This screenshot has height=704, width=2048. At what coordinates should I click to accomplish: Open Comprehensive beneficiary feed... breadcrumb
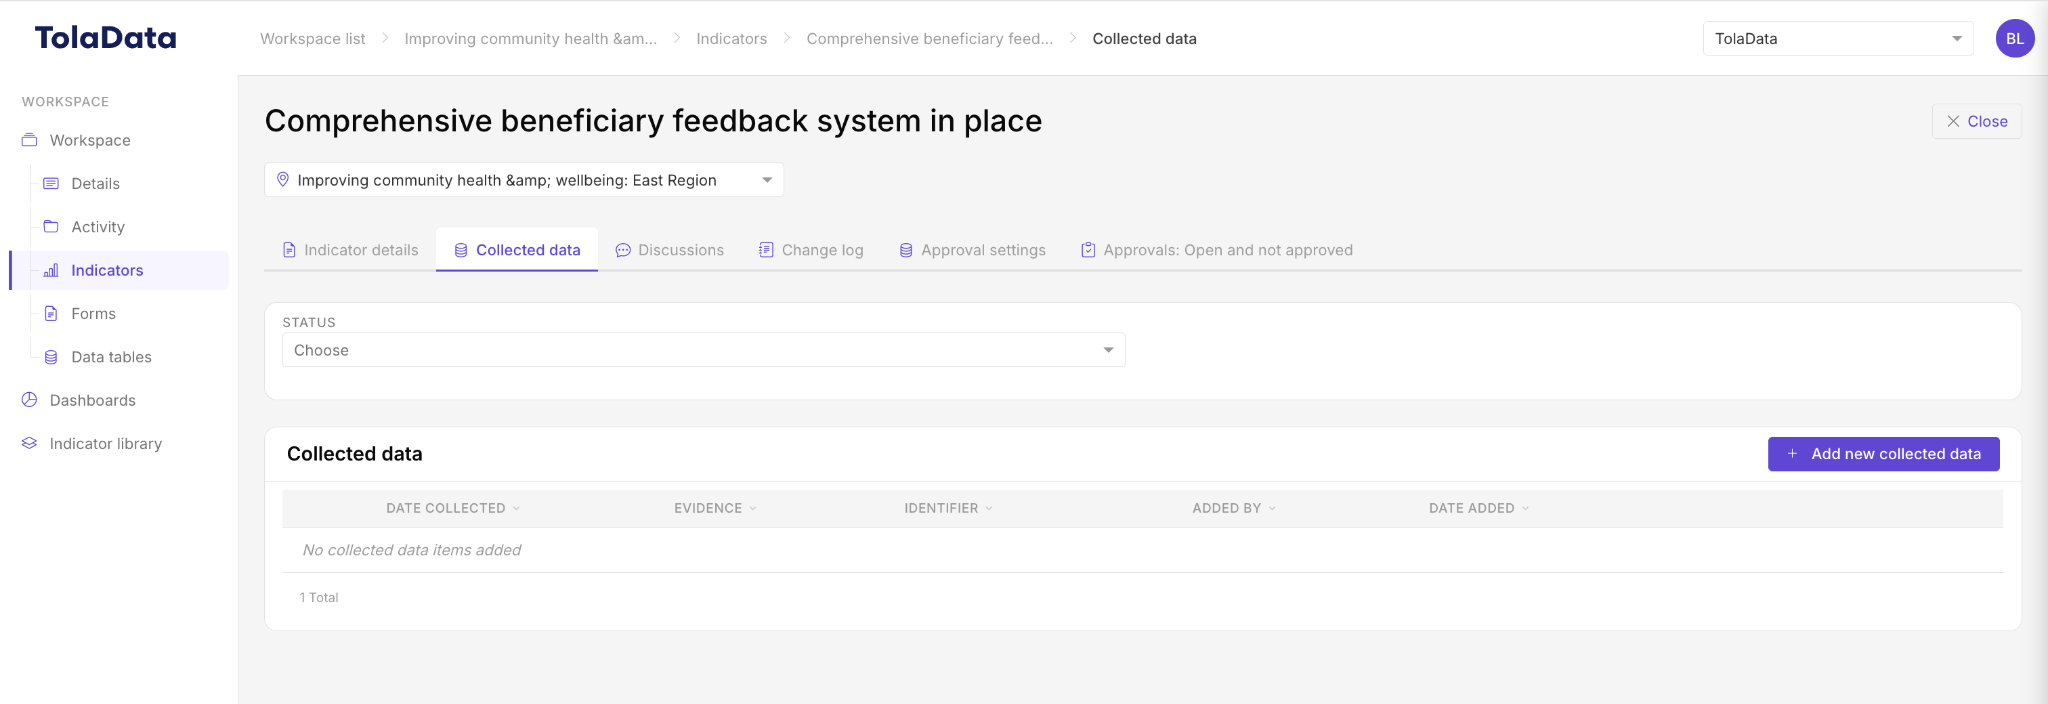click(x=930, y=39)
